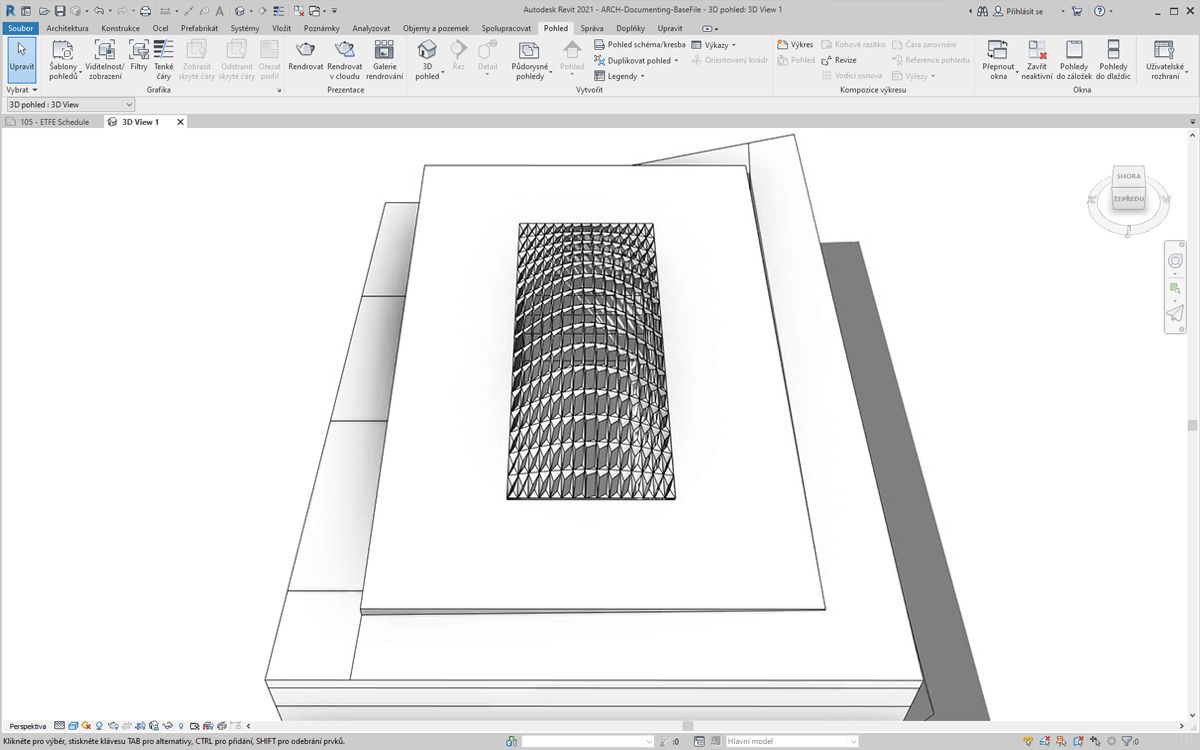
Task: Open the Výkazy schedules dropdown
Action: (x=714, y=45)
